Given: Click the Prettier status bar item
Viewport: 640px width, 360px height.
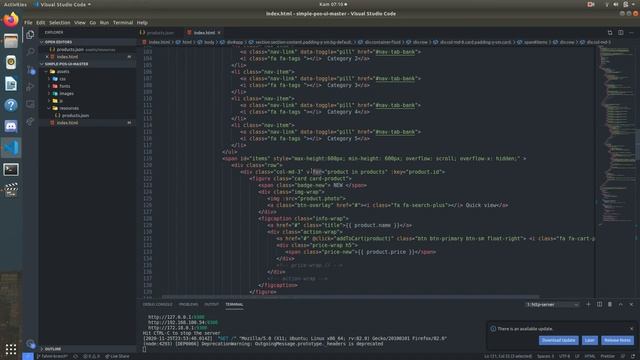Looking at the screenshot, I should [607, 356].
